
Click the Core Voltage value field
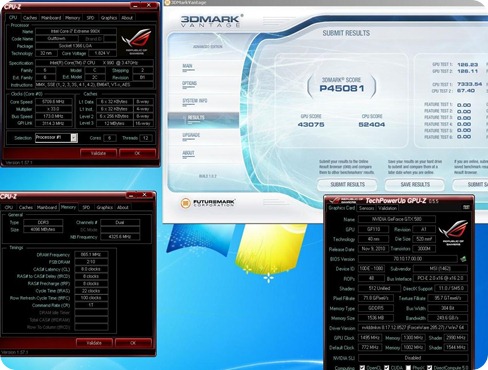pyautogui.click(x=103, y=53)
